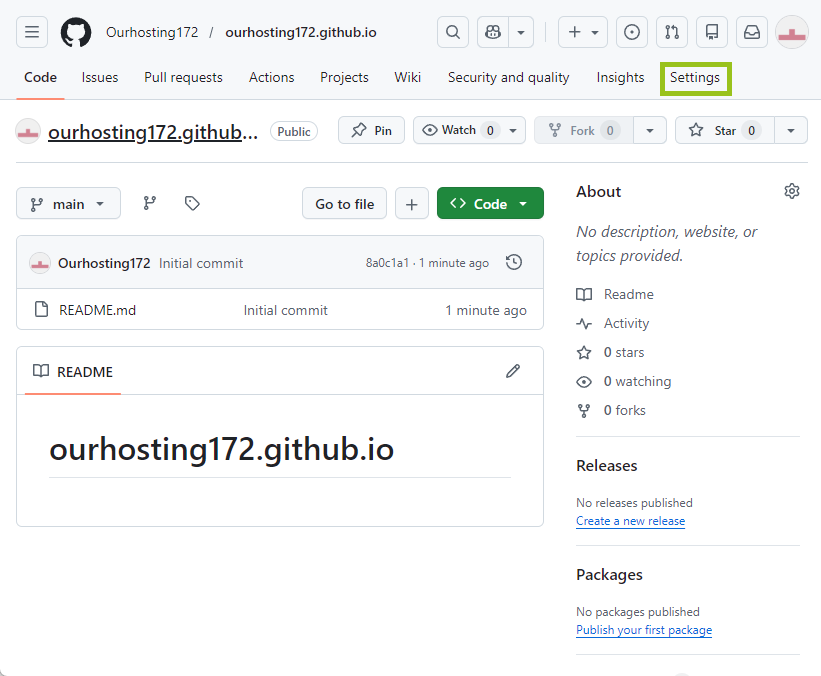Open the repositories header icon
The height and width of the screenshot is (676, 821).
(712, 32)
